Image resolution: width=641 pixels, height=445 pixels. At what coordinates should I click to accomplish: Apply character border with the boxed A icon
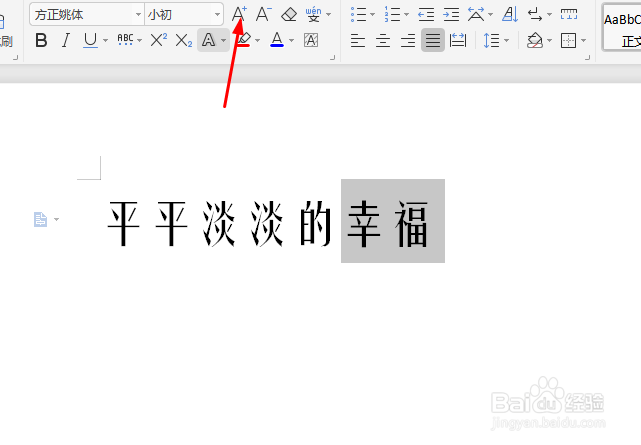click(311, 40)
